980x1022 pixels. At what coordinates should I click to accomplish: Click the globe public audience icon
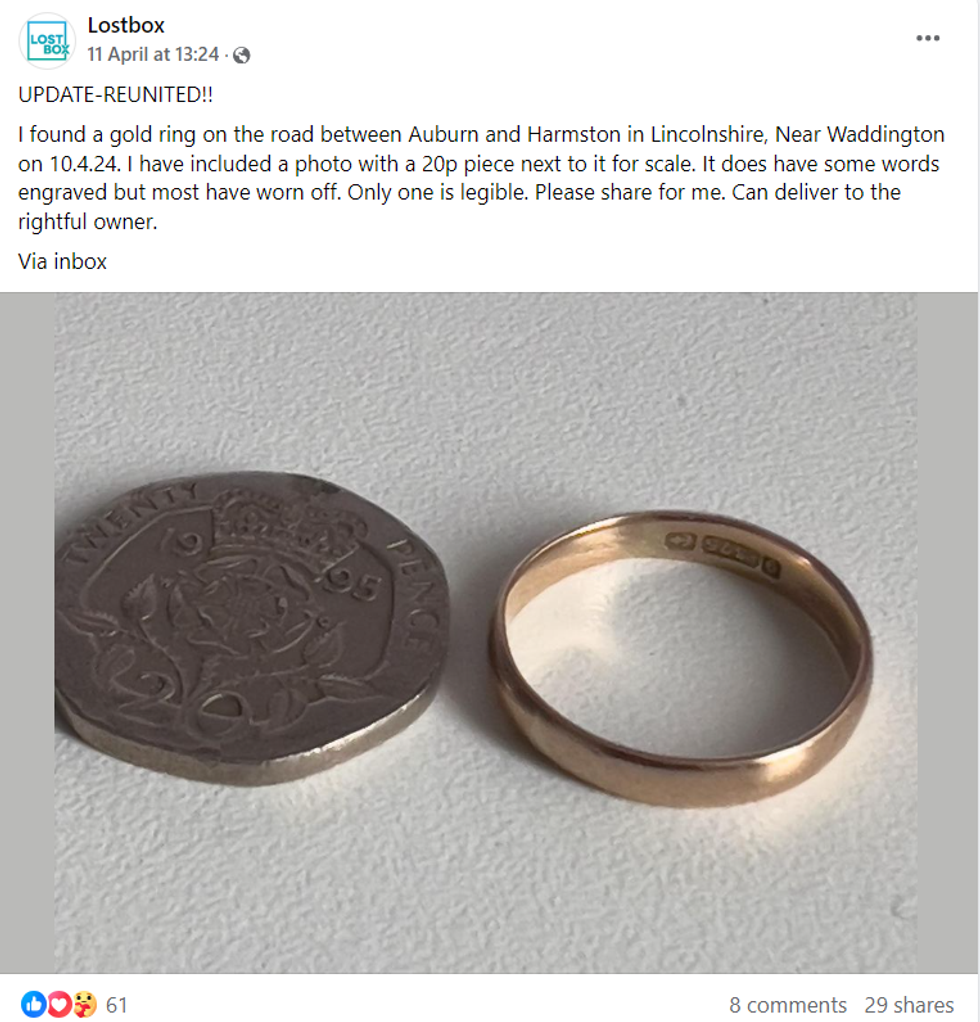pos(241,55)
